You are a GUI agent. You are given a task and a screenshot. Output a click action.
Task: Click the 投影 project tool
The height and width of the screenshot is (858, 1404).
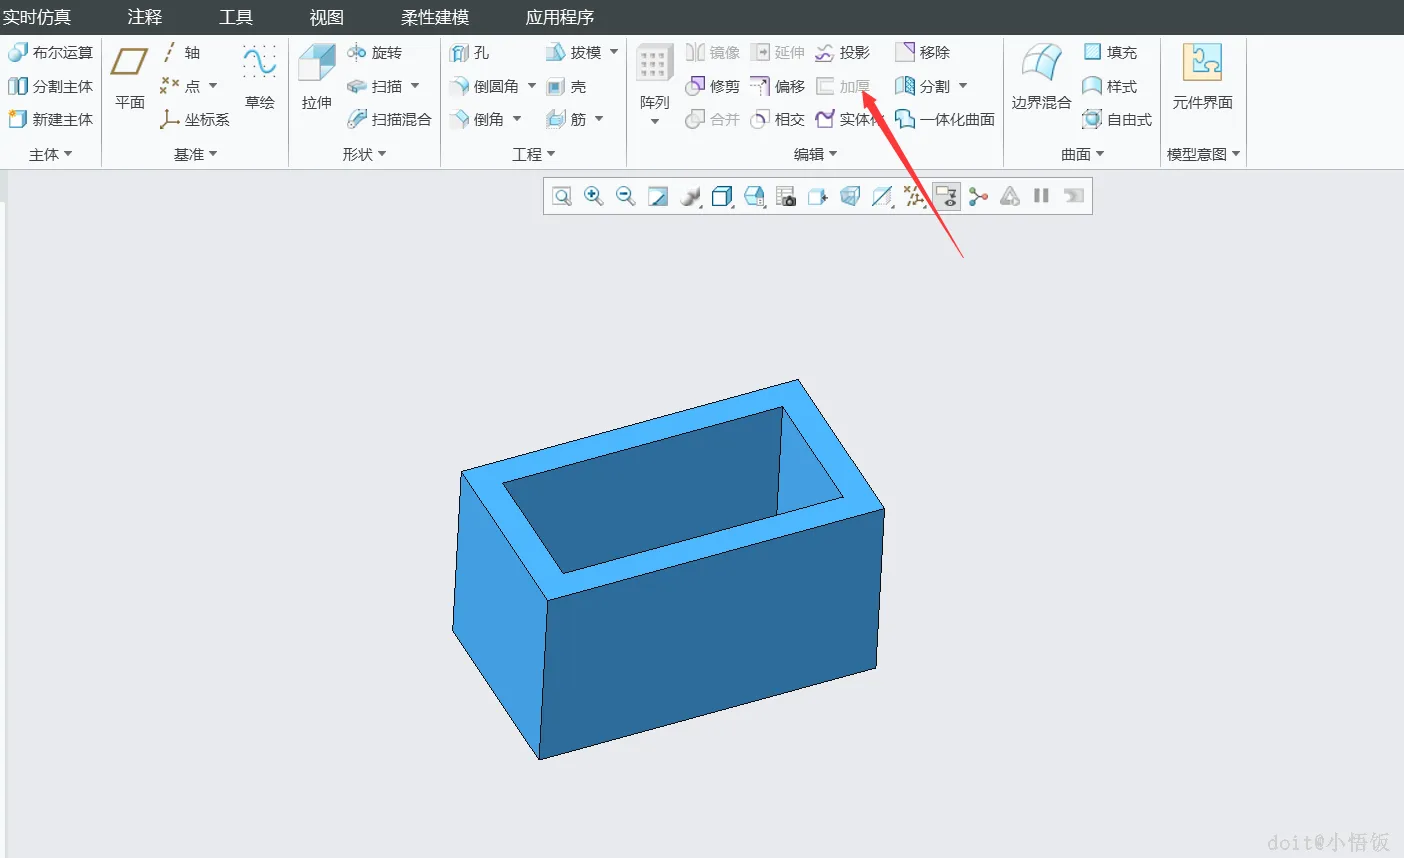[843, 52]
